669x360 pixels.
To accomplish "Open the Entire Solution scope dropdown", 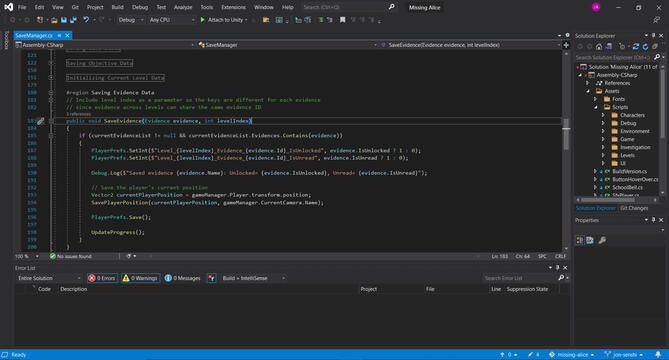I will click(x=49, y=278).
